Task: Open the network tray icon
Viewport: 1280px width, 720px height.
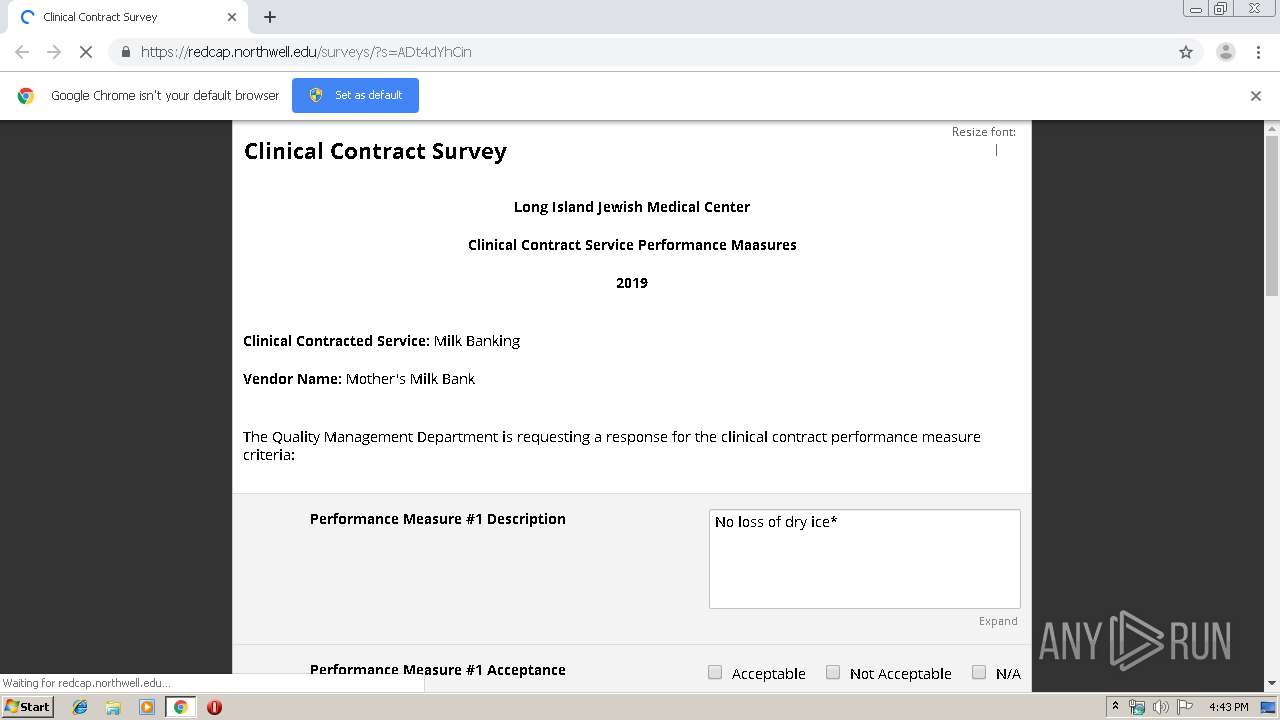Action: (x=1137, y=707)
